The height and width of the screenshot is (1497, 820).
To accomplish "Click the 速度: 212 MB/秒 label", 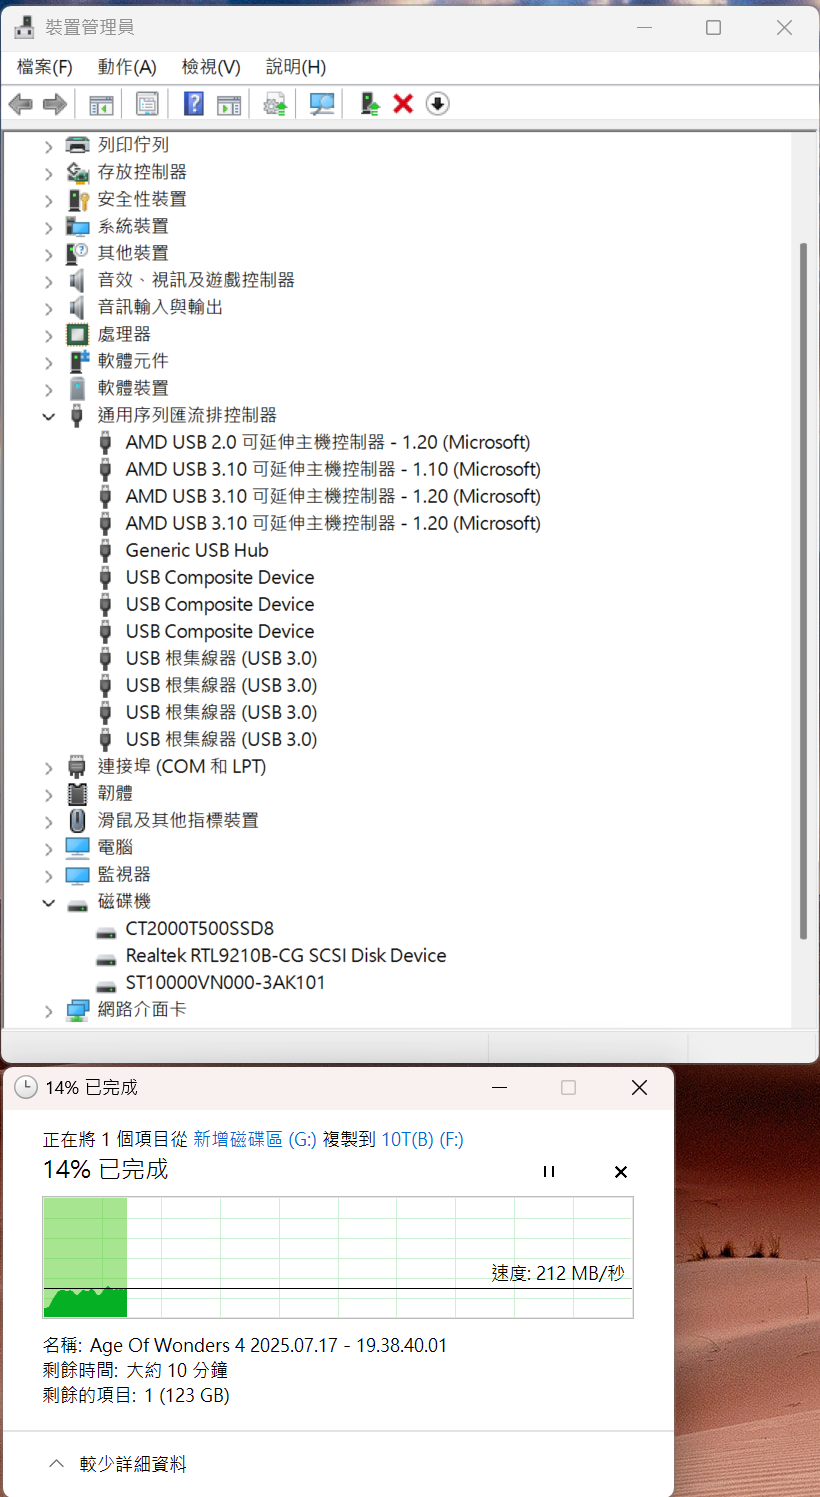I will 558,1273.
